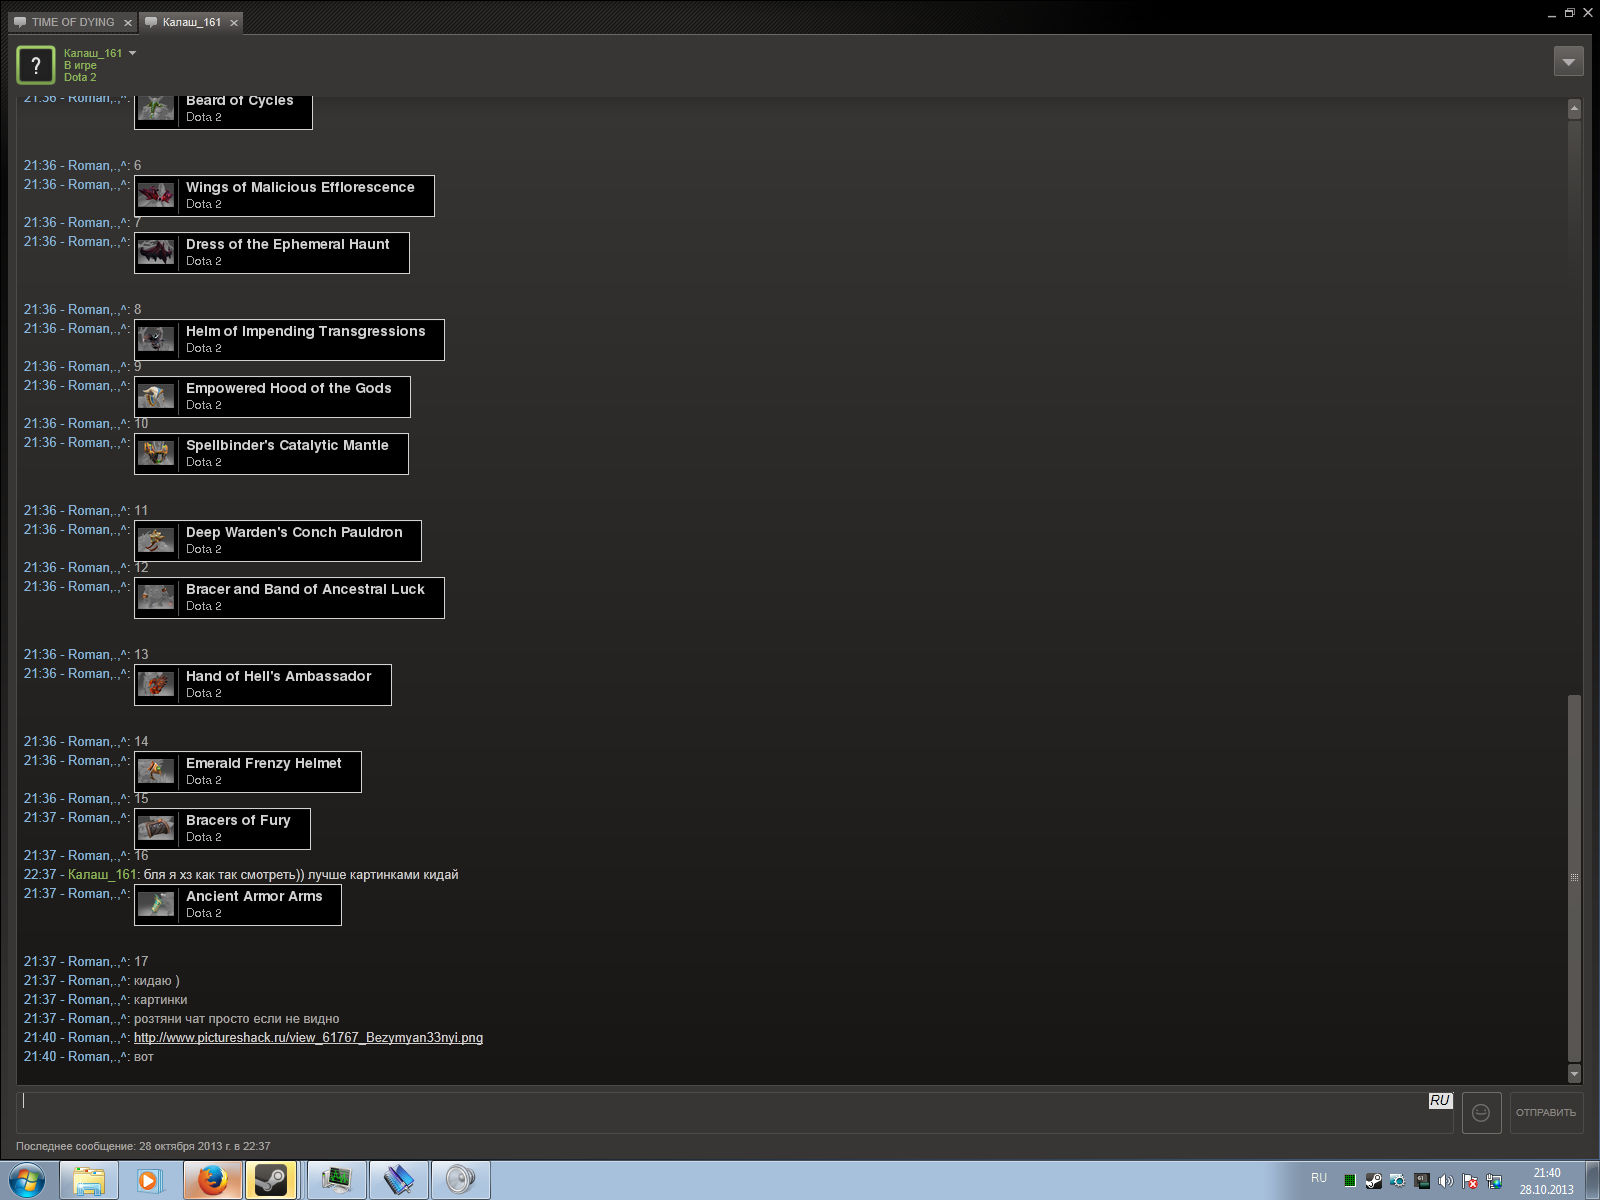Click Bracer and Band of Ancestral Luck title
Screen dimensions: 1600x1200
coord(305,589)
